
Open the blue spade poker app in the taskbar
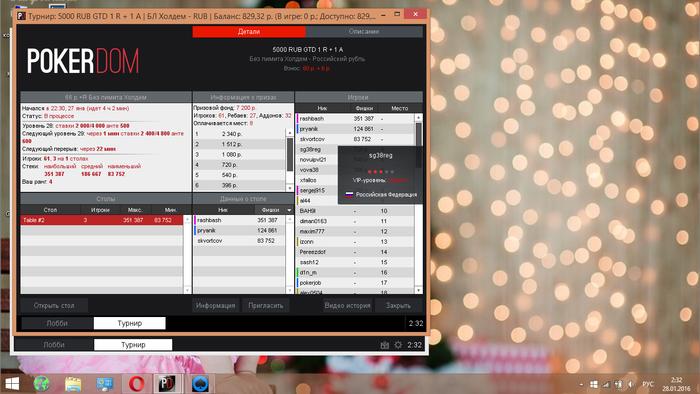200,384
